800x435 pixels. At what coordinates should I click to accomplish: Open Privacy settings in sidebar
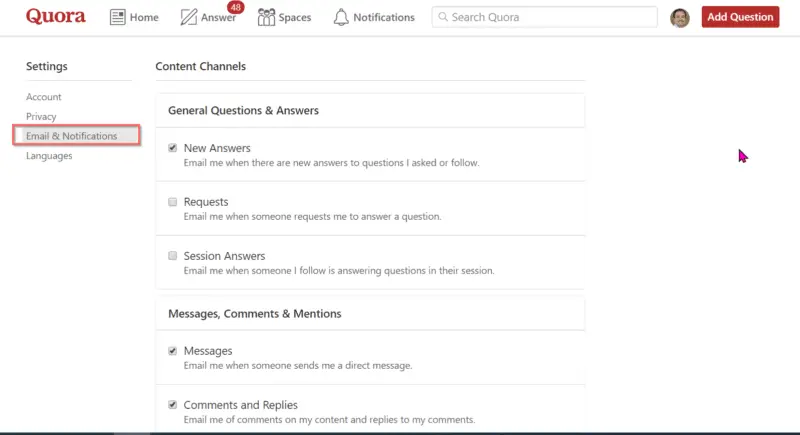point(41,116)
